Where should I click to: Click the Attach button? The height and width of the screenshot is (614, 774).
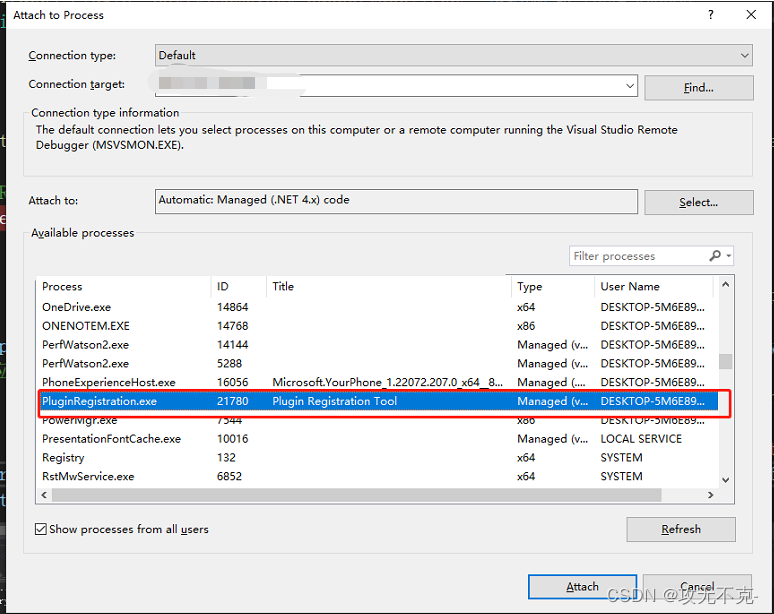point(582,586)
